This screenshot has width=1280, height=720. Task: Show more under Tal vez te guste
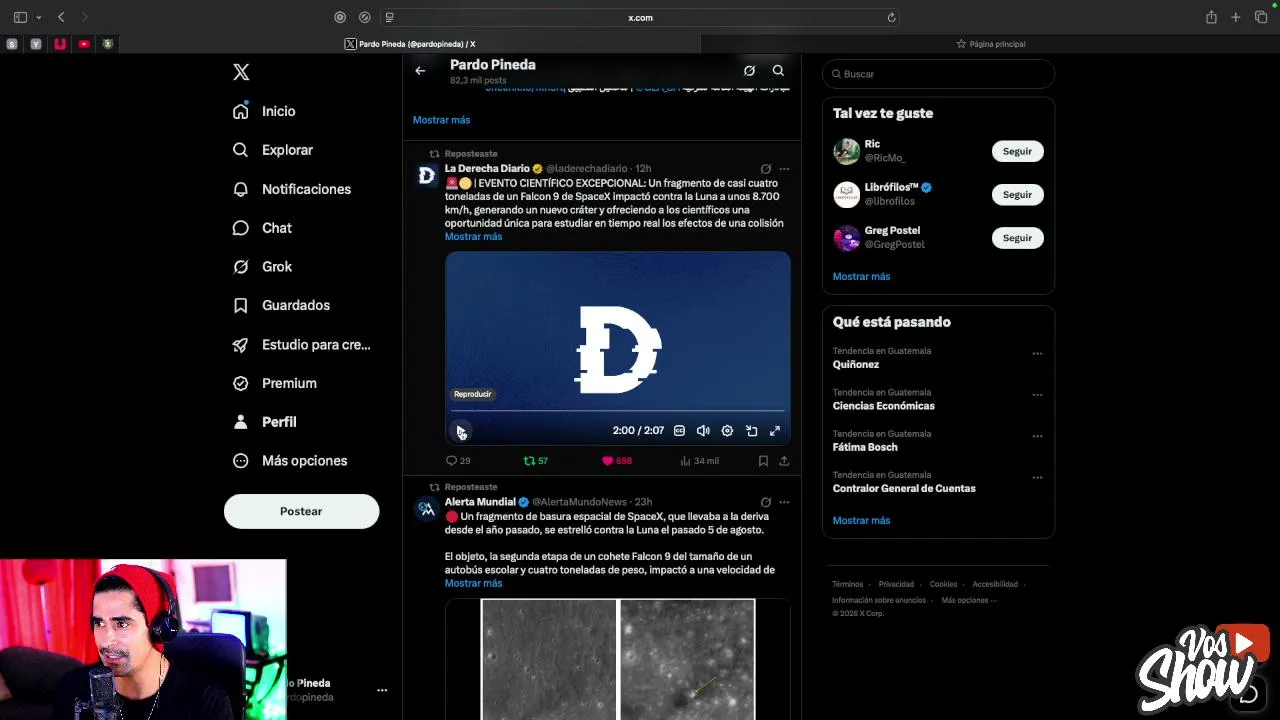click(861, 277)
